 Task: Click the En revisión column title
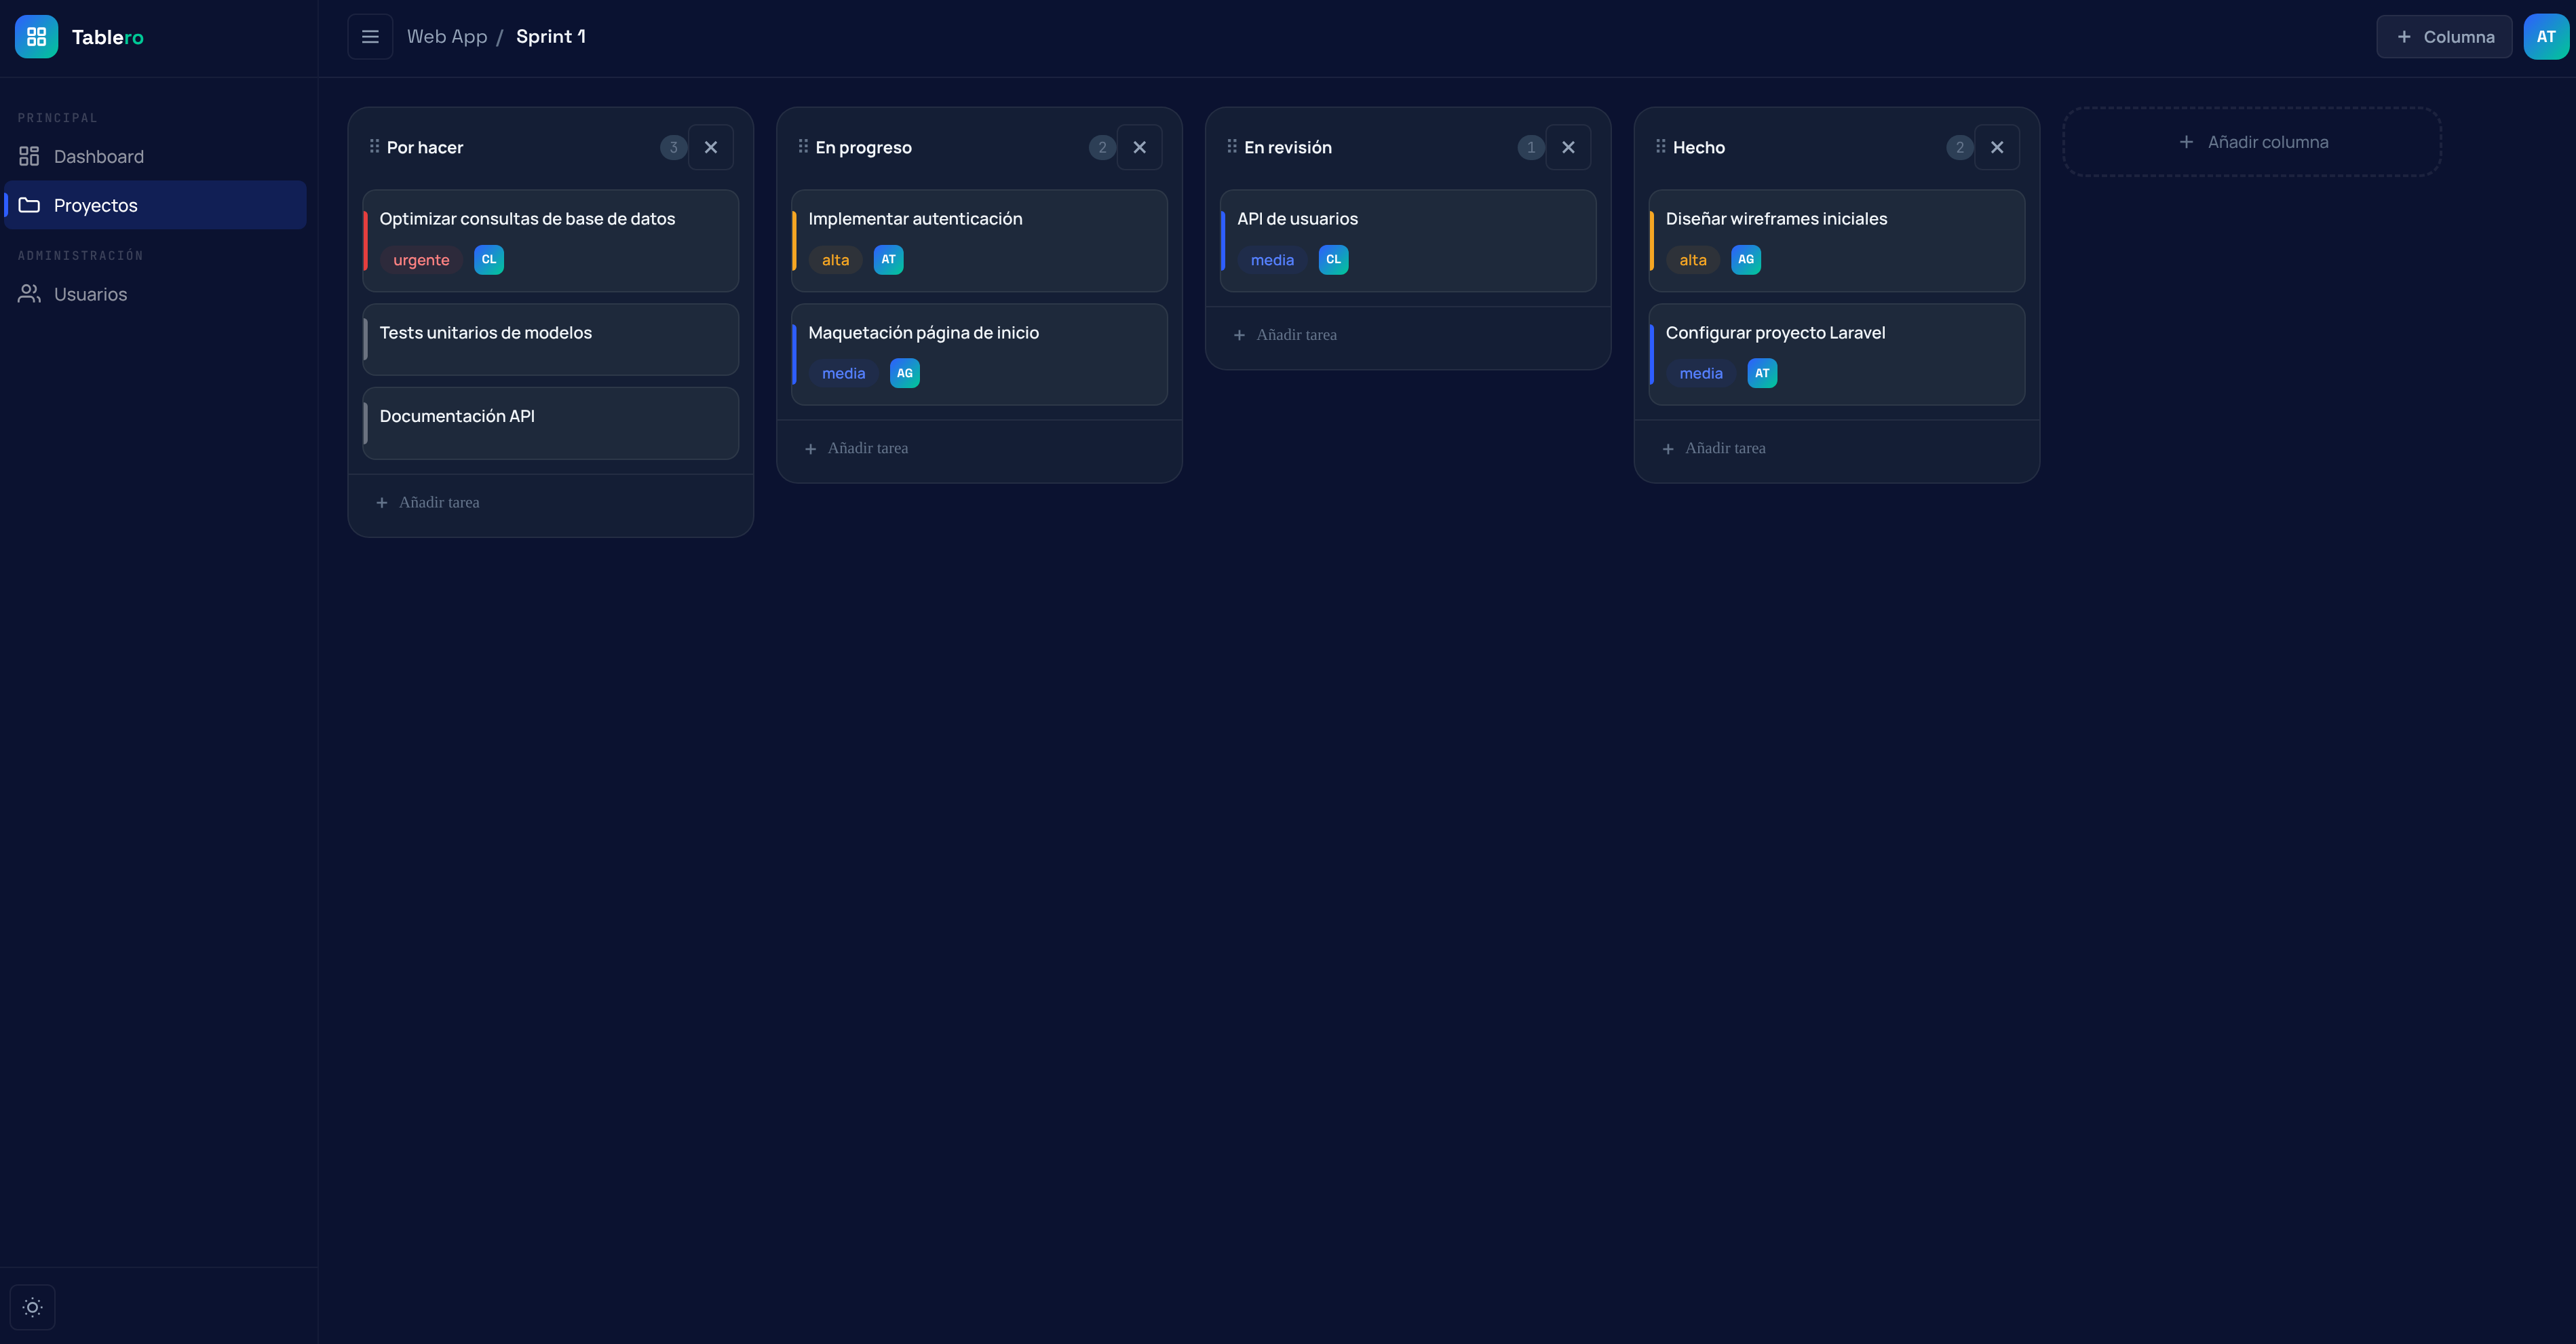pos(1288,148)
